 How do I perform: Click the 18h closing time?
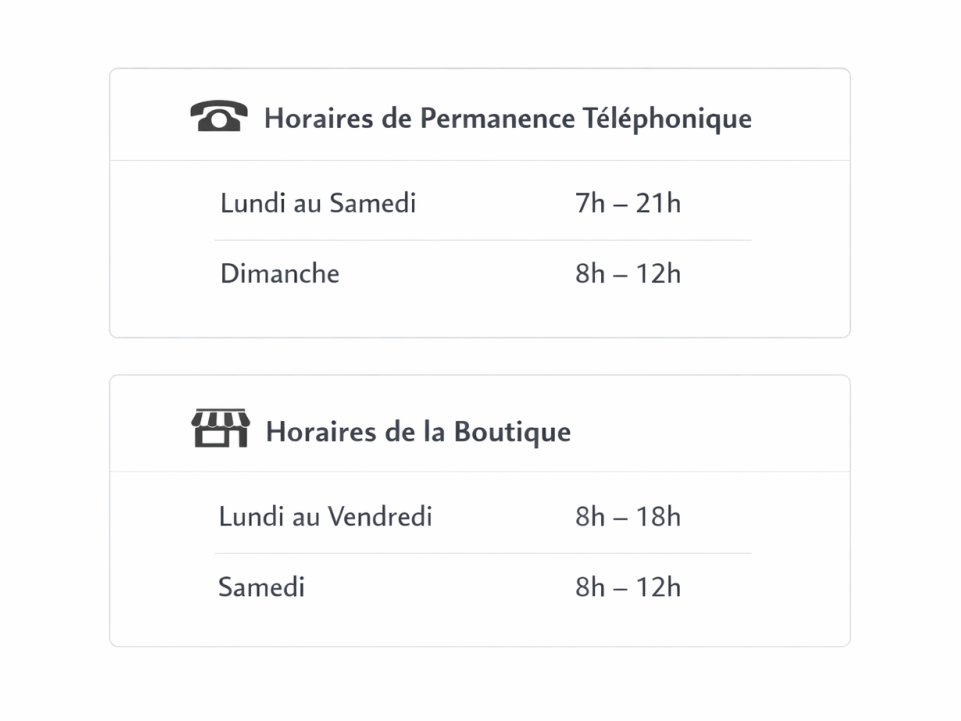point(658,517)
